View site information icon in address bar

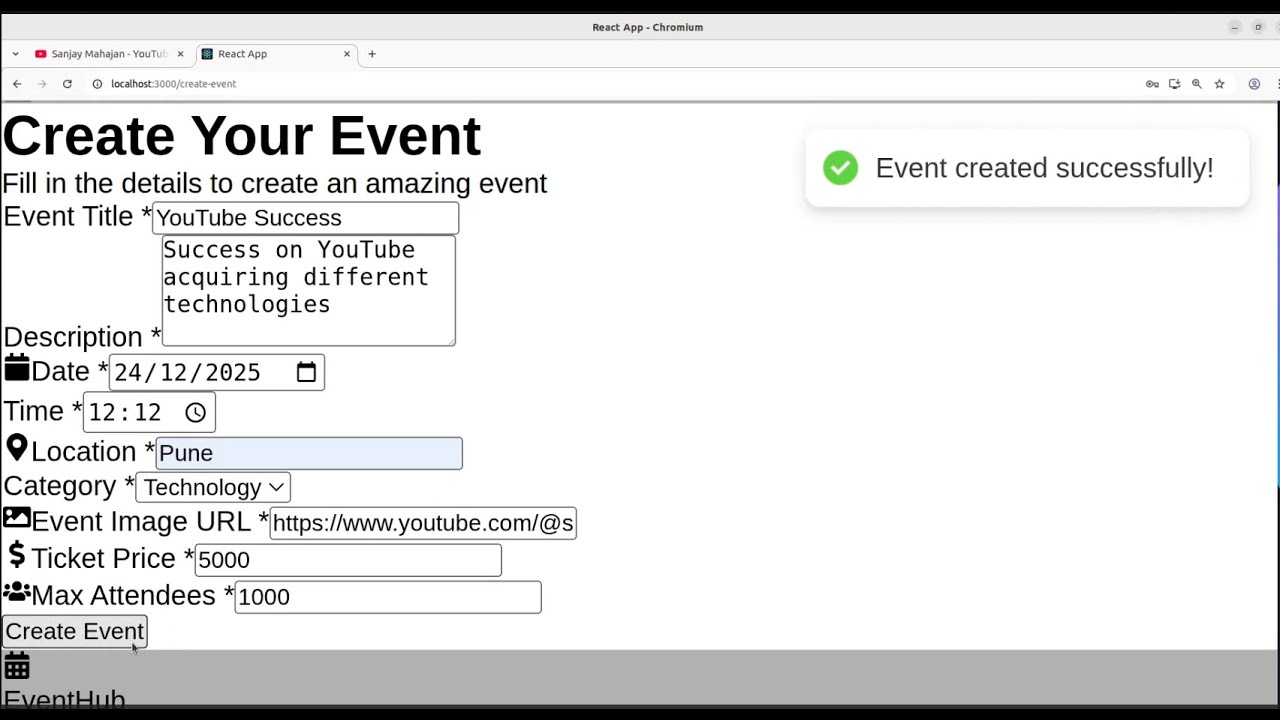click(97, 84)
